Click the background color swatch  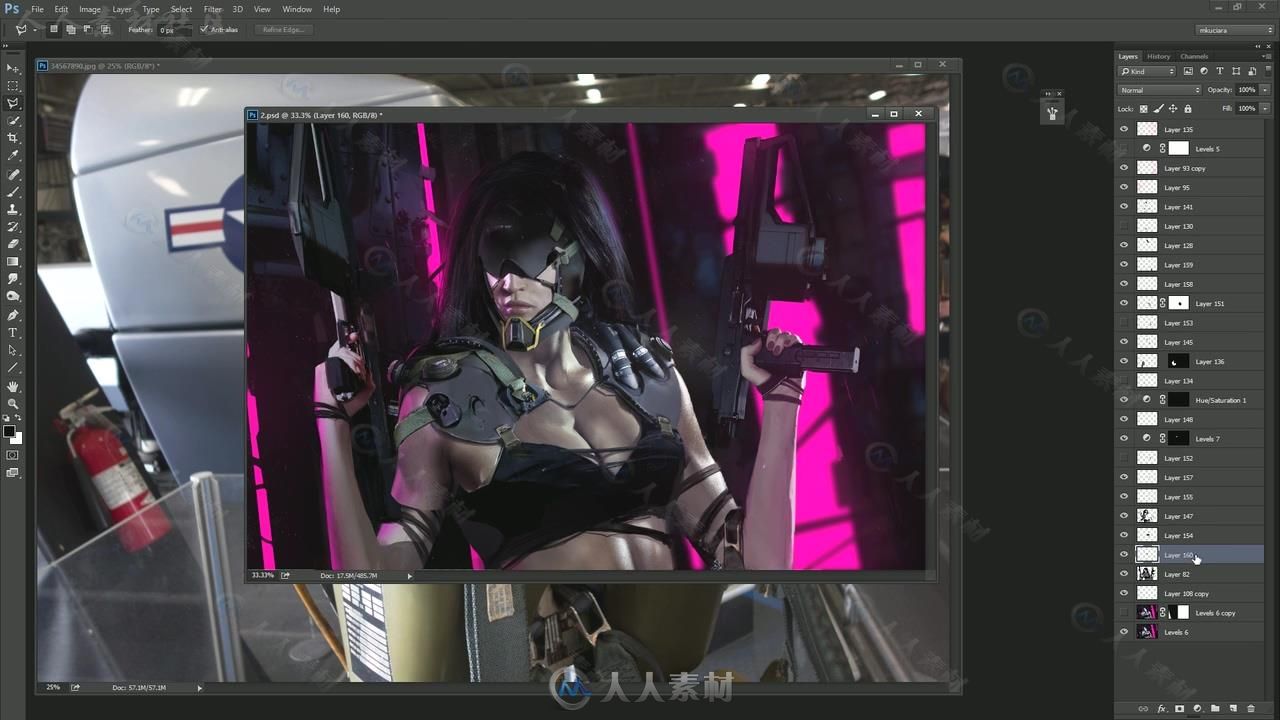[16, 438]
